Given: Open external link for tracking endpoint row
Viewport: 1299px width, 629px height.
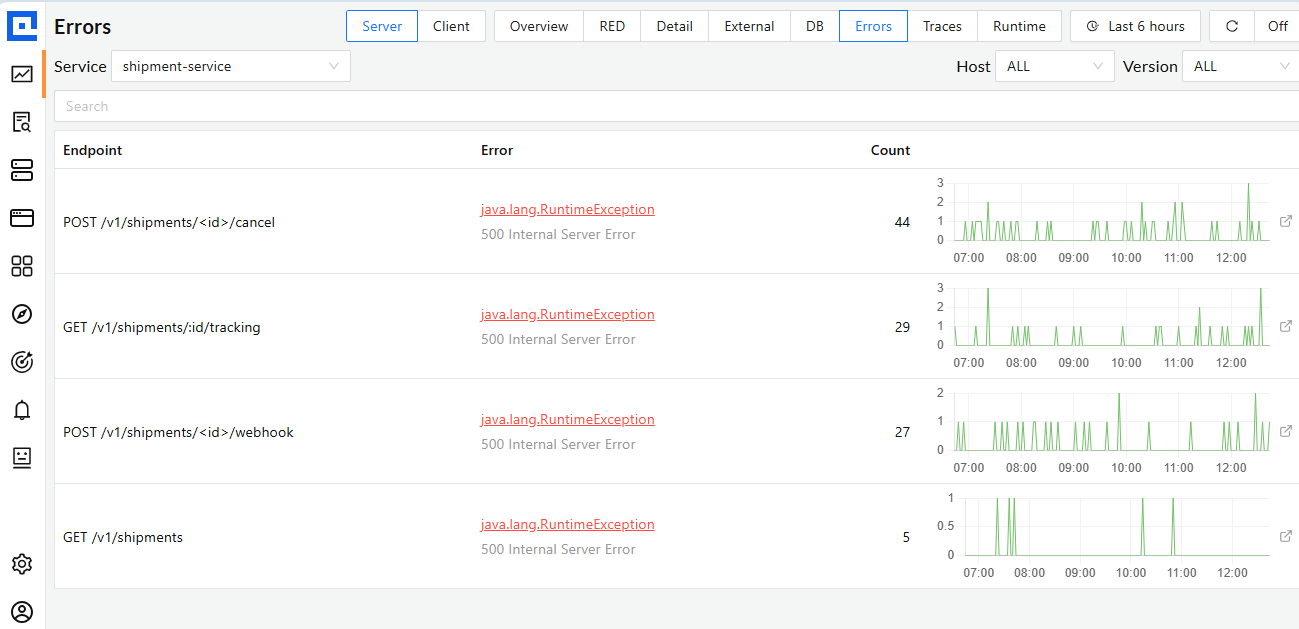Looking at the screenshot, I should (1286, 326).
